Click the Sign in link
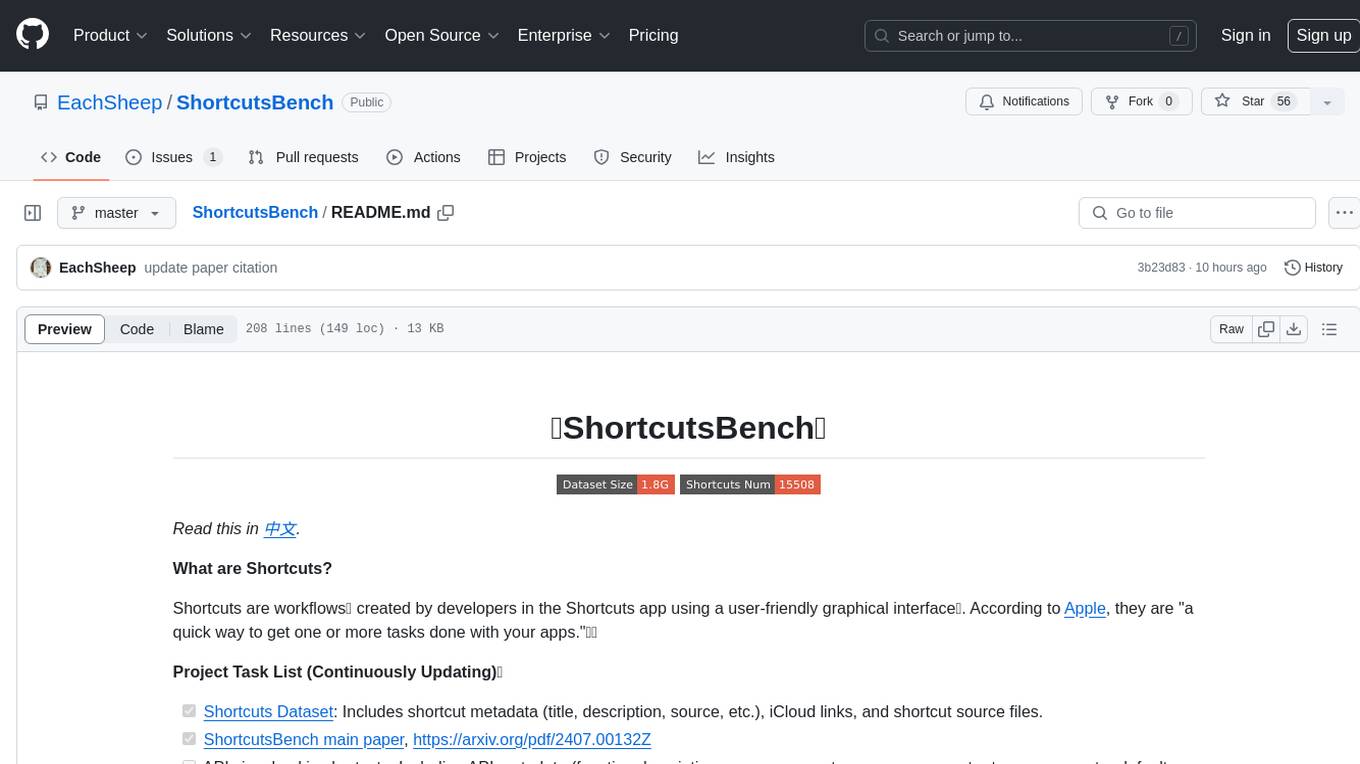Screen dimensions: 1360x764 [x=1246, y=35]
